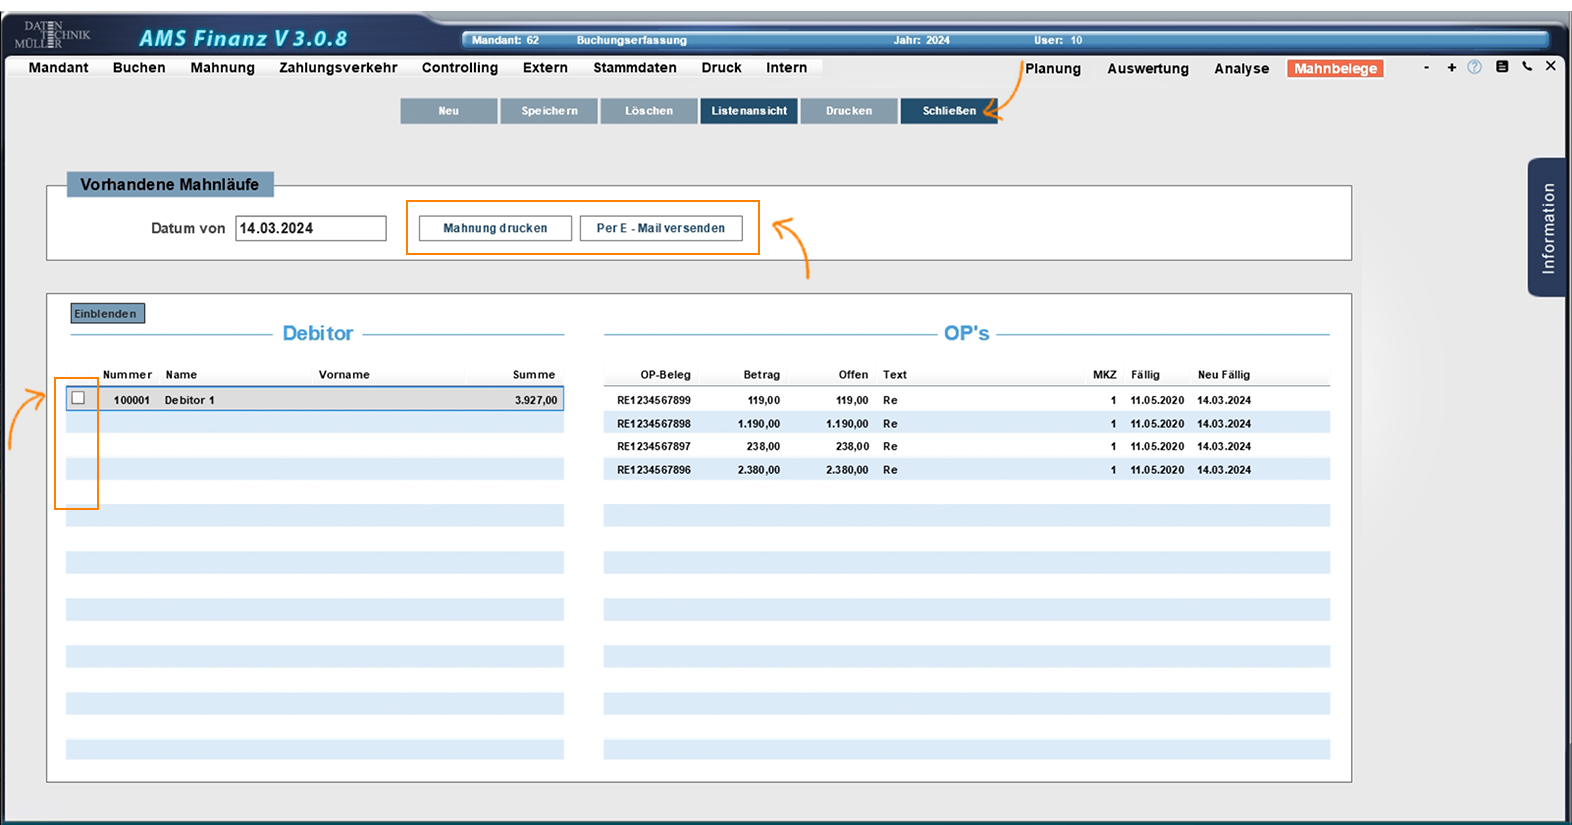Expand the Information side panel
Image resolution: width=1572 pixels, height=825 pixels.
point(1547,228)
